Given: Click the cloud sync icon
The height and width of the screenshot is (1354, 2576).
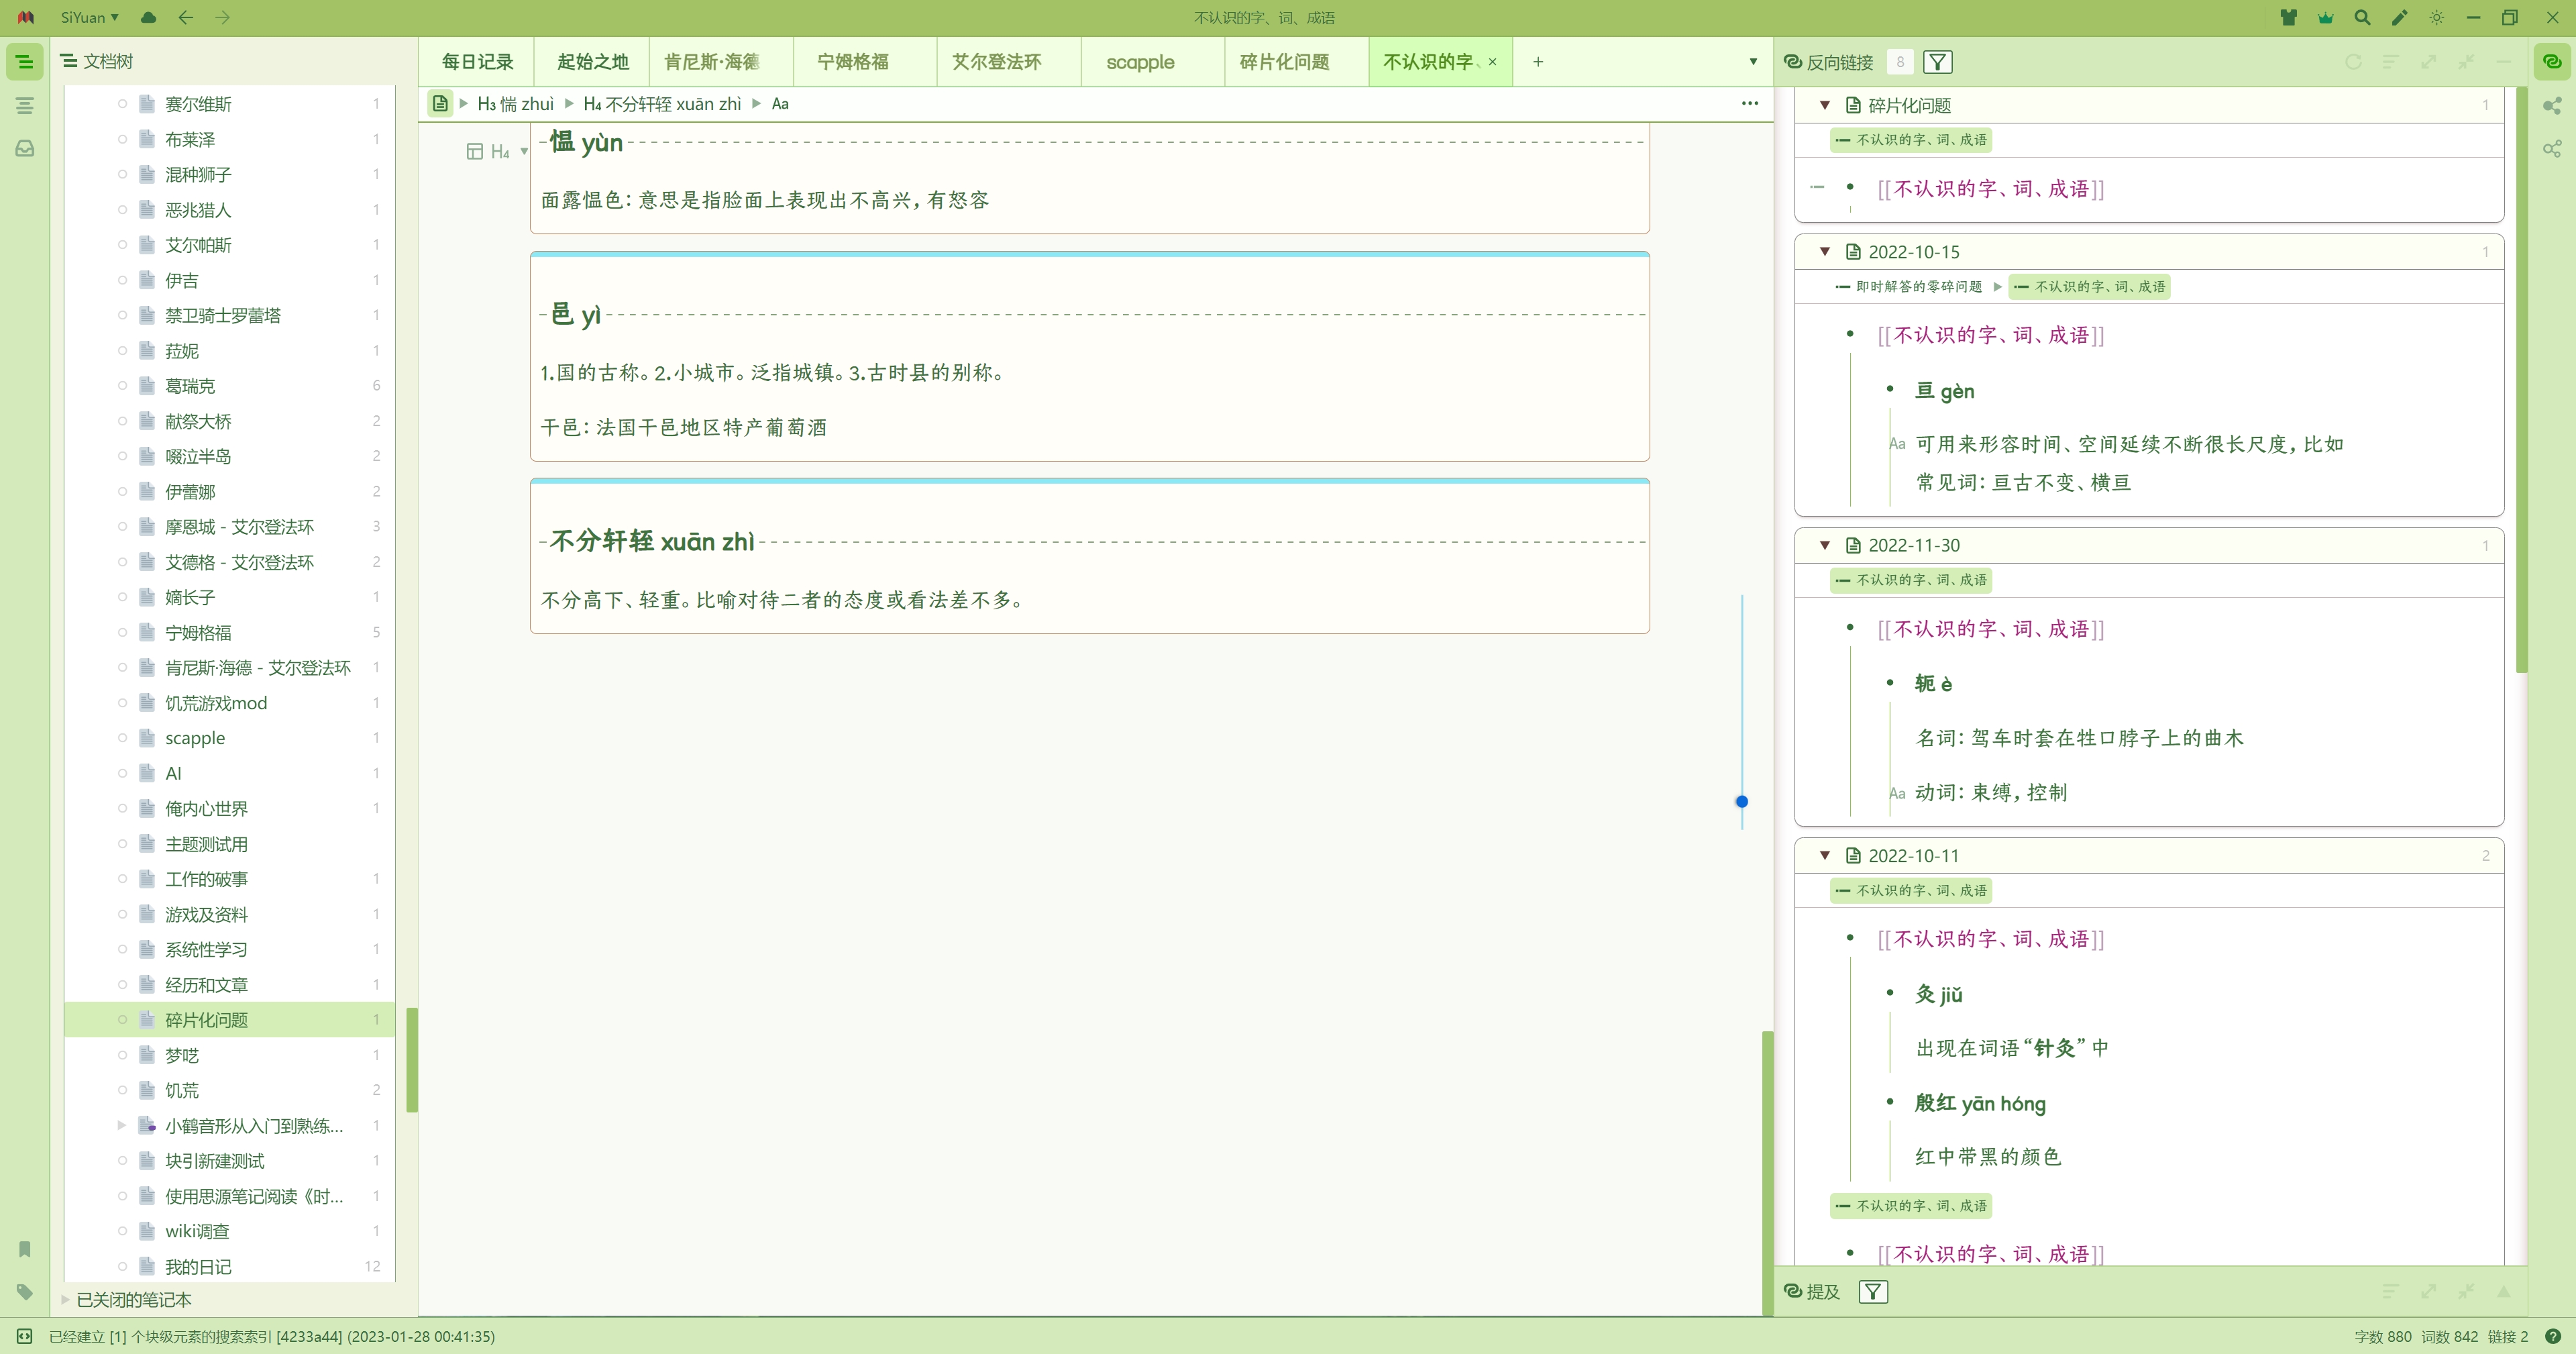Looking at the screenshot, I should [148, 17].
